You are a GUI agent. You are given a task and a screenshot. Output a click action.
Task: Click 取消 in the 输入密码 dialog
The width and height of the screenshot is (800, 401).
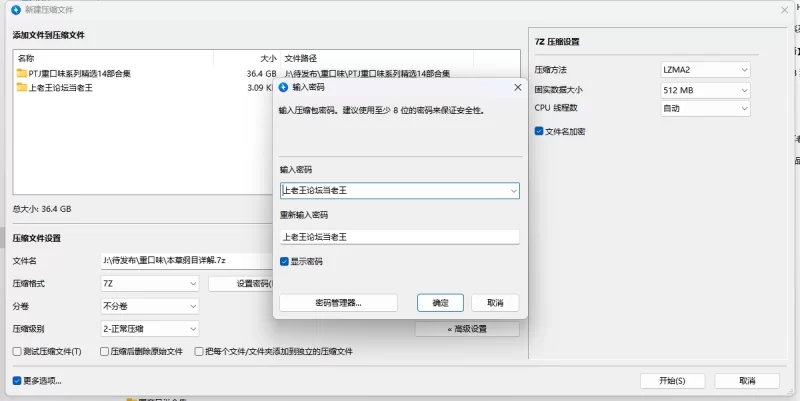(495, 303)
